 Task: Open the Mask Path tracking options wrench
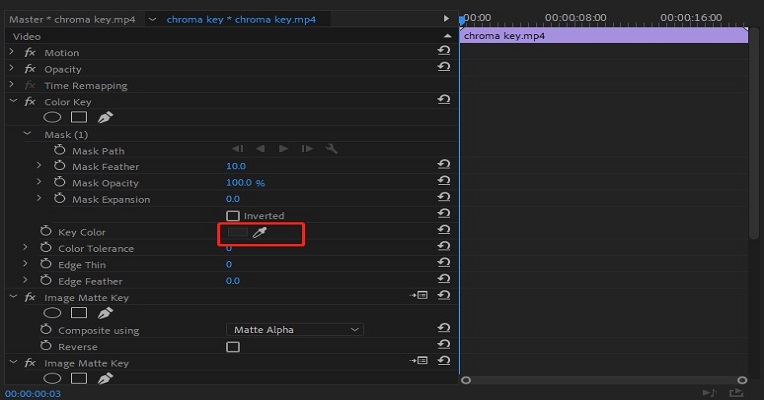pyautogui.click(x=331, y=149)
